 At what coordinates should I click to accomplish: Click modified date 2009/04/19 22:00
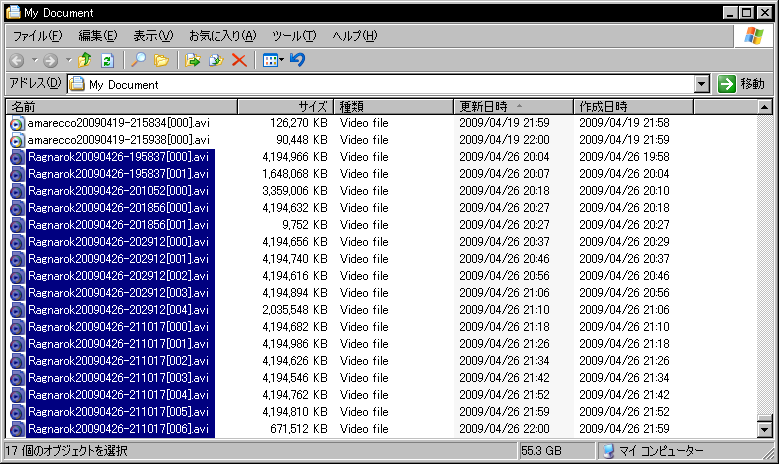504,140
